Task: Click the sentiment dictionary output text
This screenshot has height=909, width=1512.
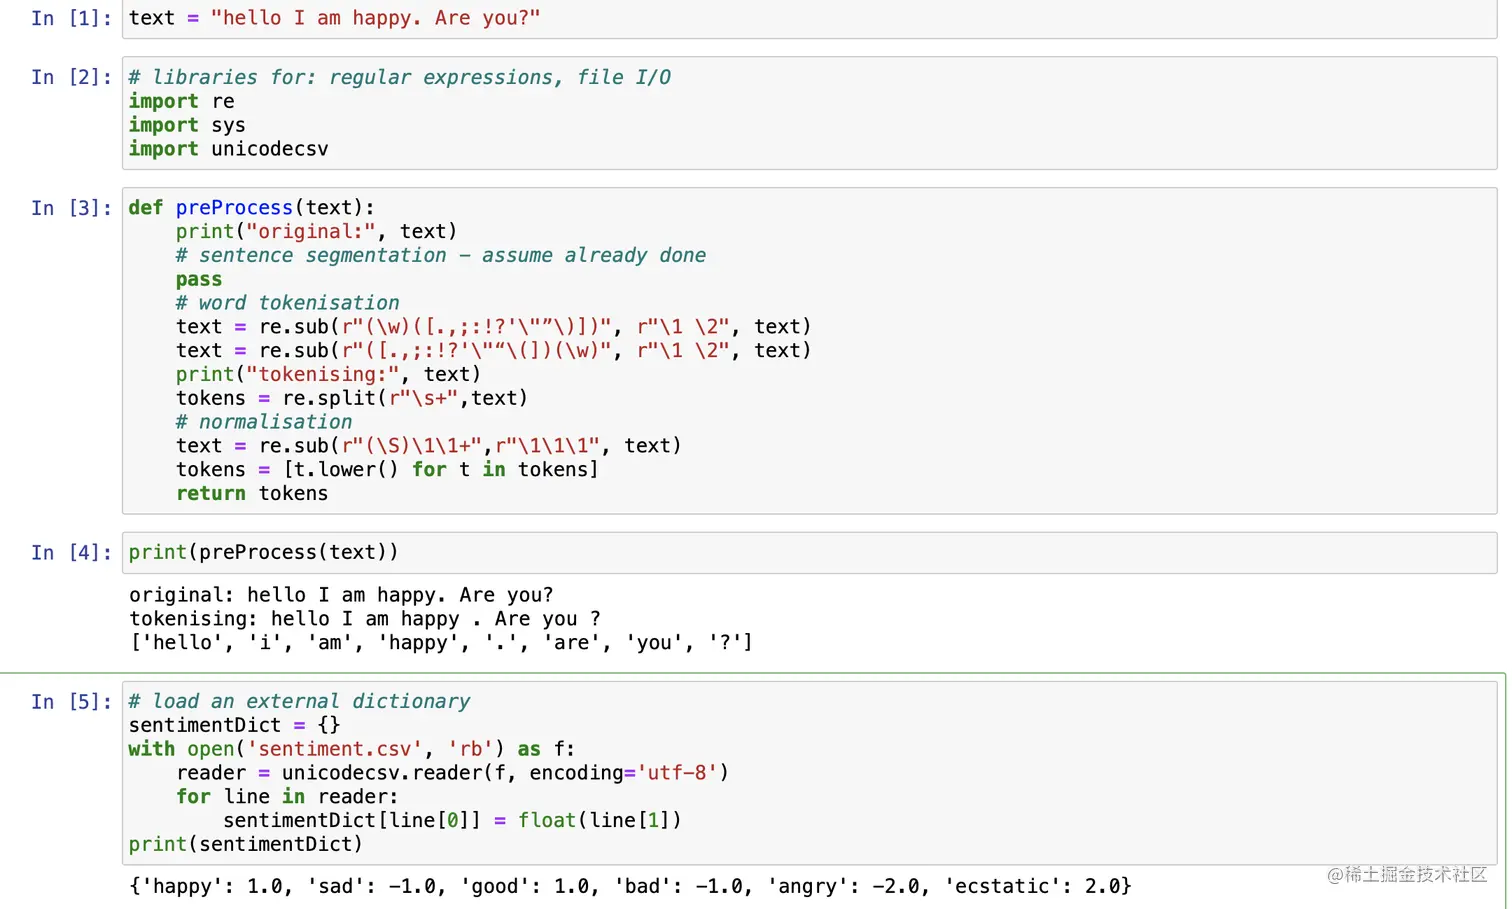Action: [630, 886]
